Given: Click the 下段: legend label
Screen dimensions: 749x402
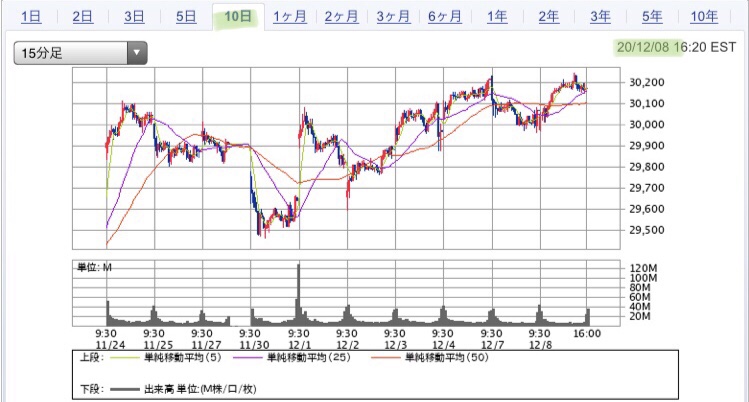Looking at the screenshot, I should tap(91, 389).
